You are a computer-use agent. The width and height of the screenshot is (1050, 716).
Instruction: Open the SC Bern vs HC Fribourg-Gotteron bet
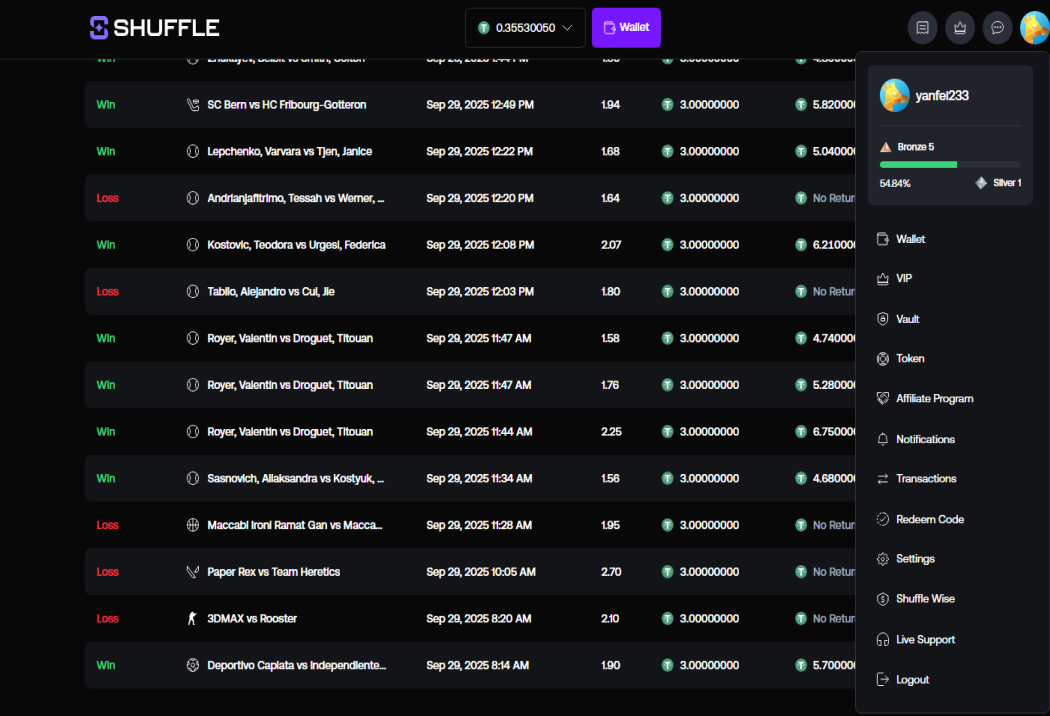[x=286, y=105]
